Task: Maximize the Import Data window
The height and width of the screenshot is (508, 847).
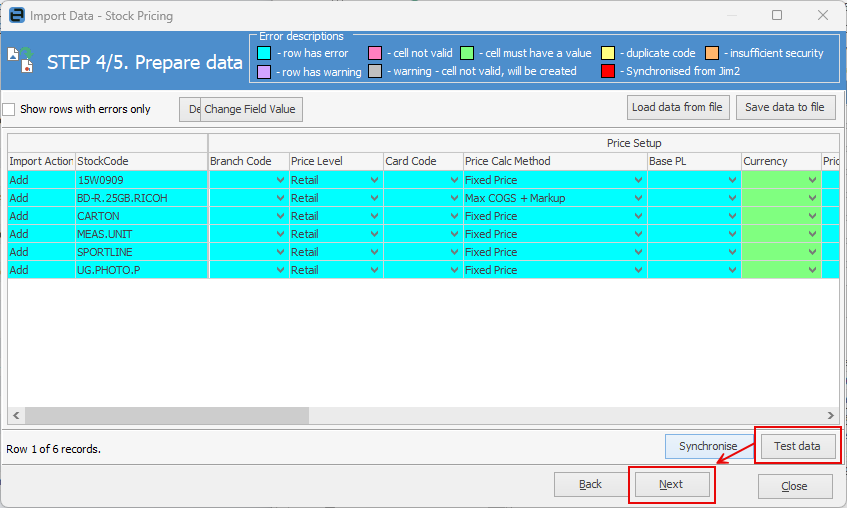Action: click(x=777, y=15)
